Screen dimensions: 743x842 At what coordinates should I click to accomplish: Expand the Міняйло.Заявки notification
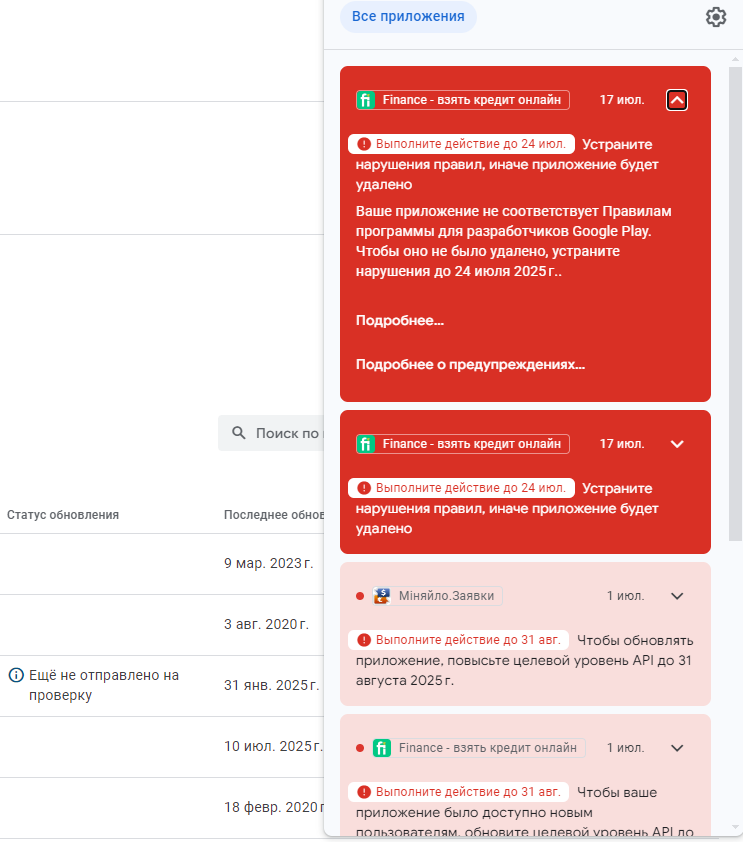pos(677,596)
